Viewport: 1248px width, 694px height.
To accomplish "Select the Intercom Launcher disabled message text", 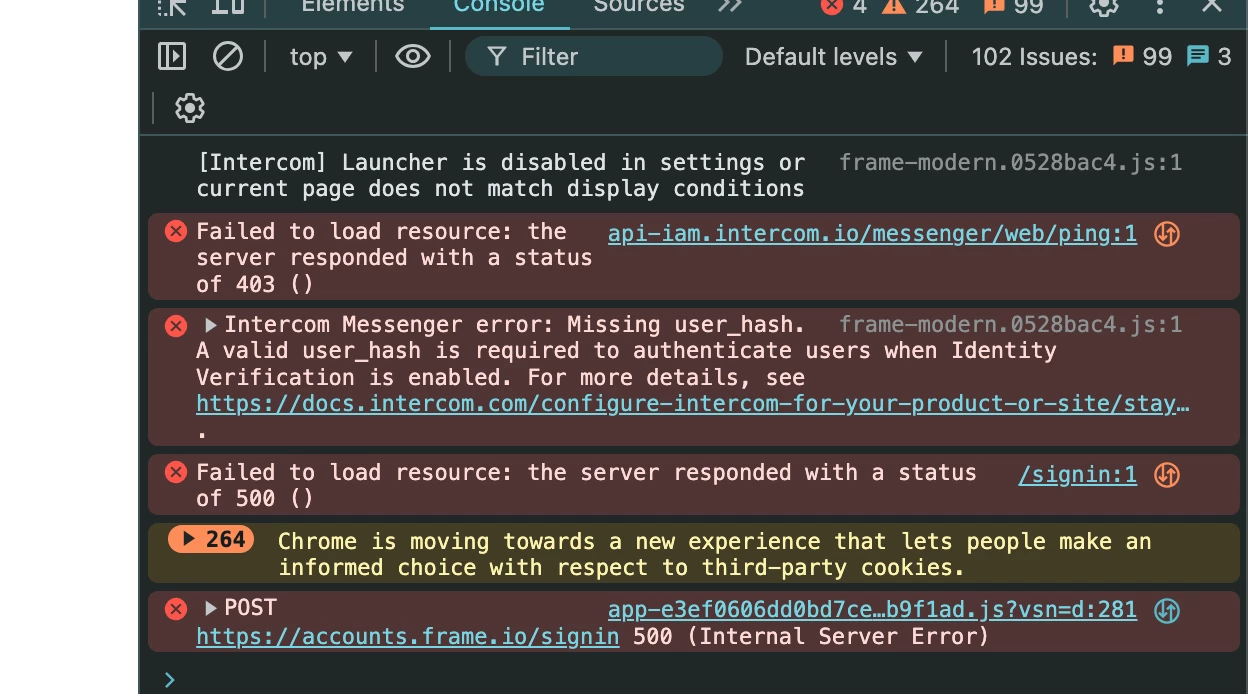I will point(501,176).
